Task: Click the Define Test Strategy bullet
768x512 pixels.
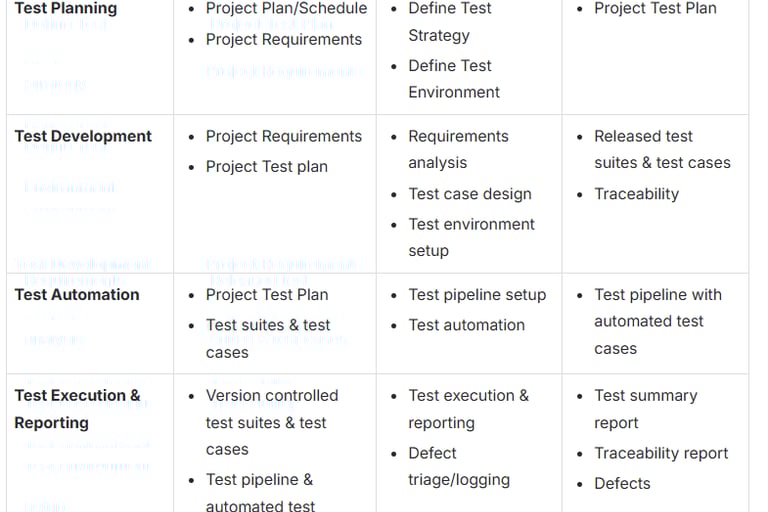Action: click(x=450, y=21)
